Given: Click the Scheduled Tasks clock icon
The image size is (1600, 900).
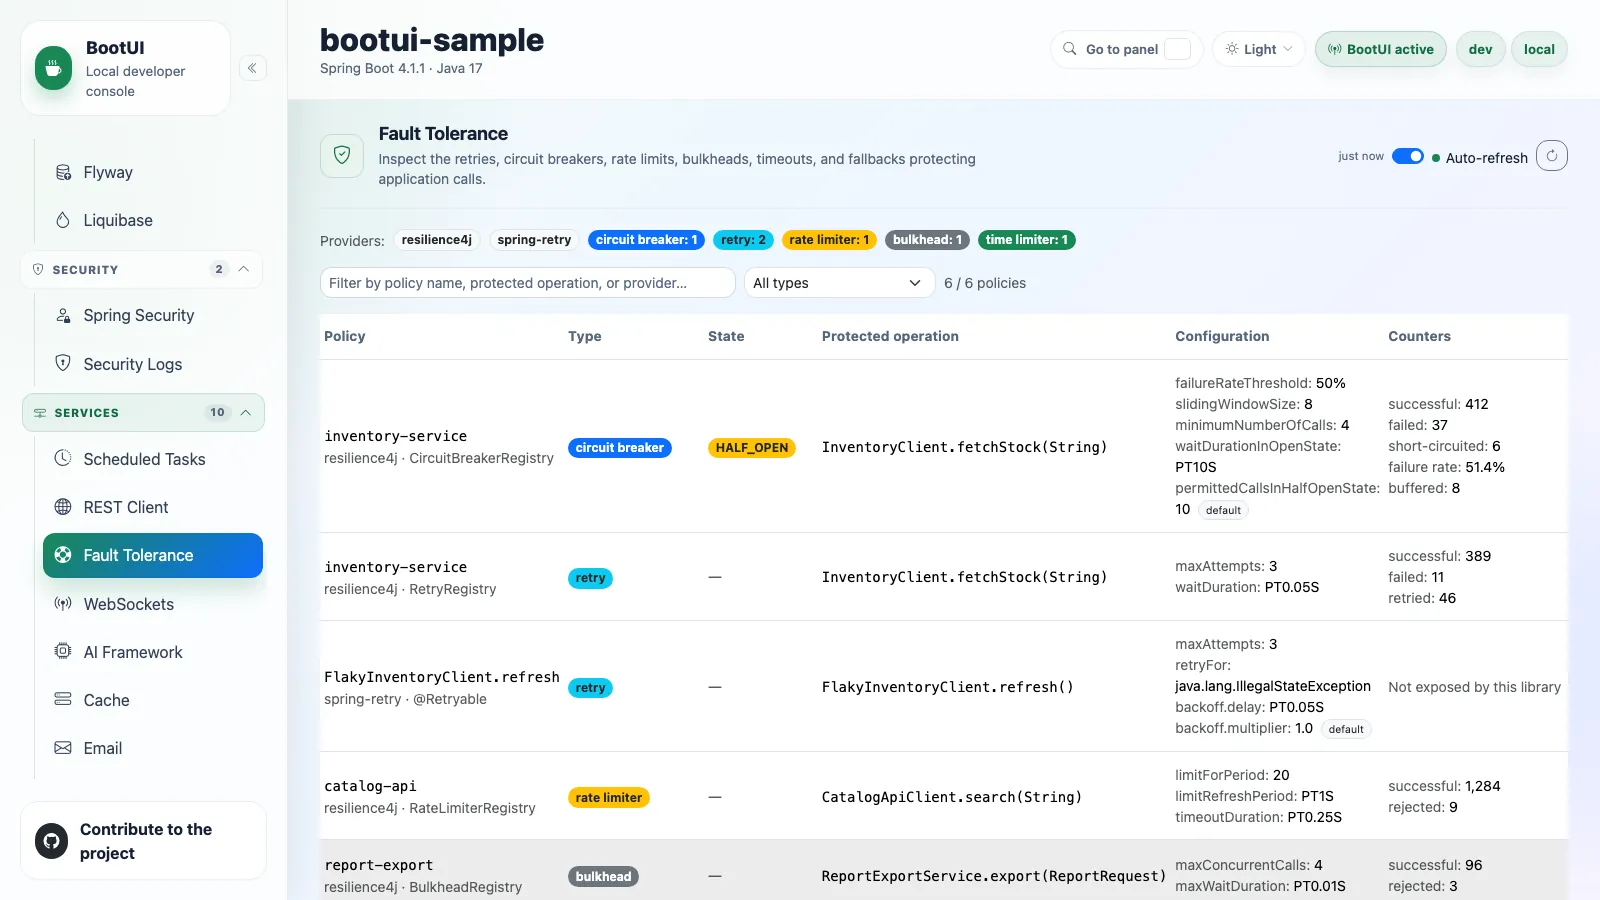Looking at the screenshot, I should [63, 458].
